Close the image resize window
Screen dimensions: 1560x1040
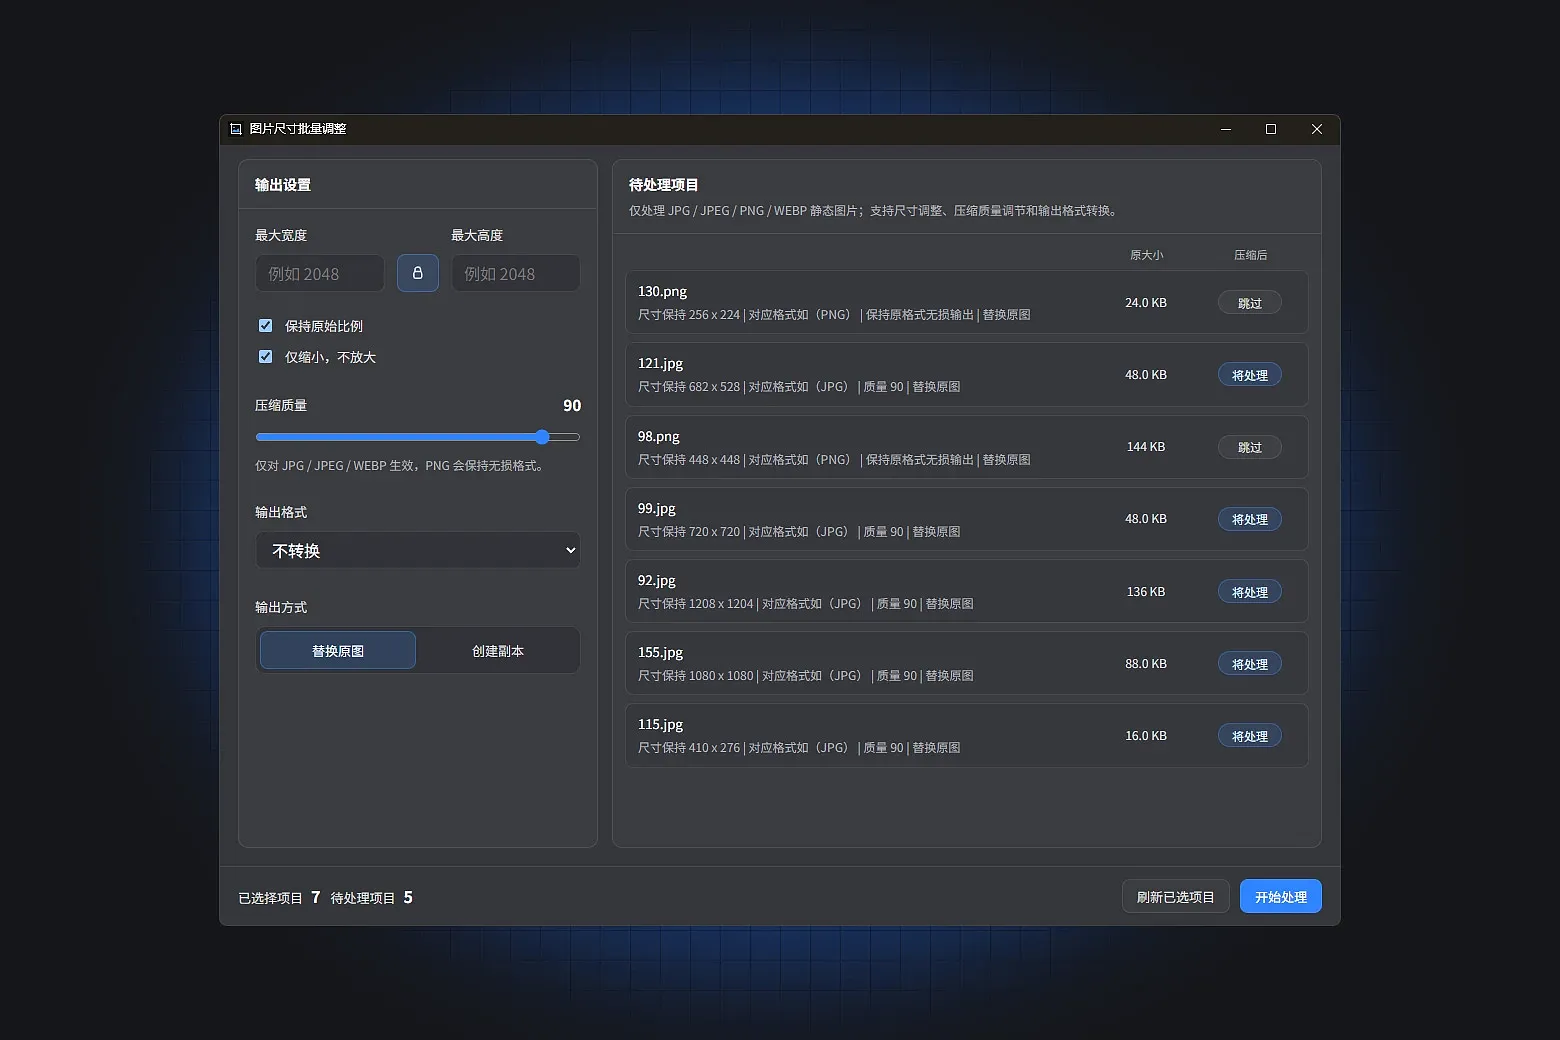coord(1316,129)
